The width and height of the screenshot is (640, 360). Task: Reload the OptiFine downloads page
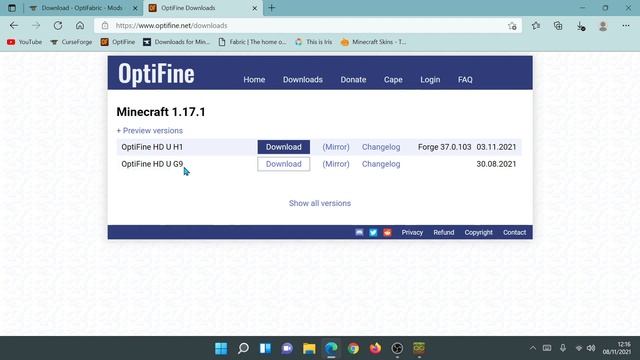click(58, 26)
